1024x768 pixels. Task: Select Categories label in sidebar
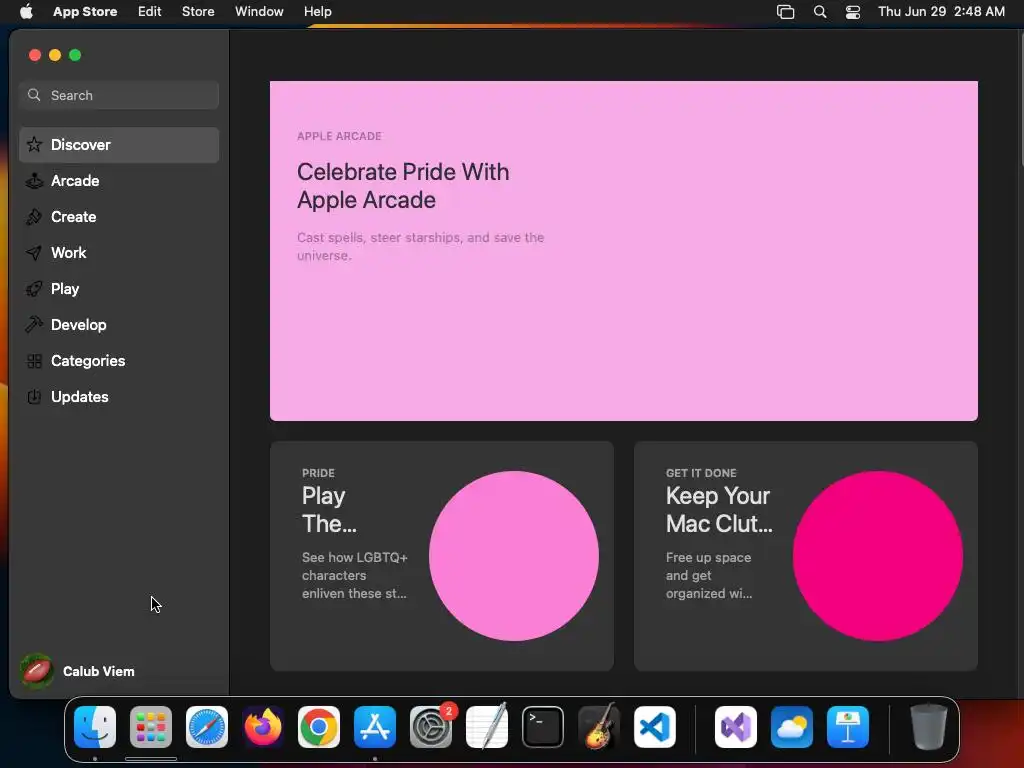(x=88, y=360)
